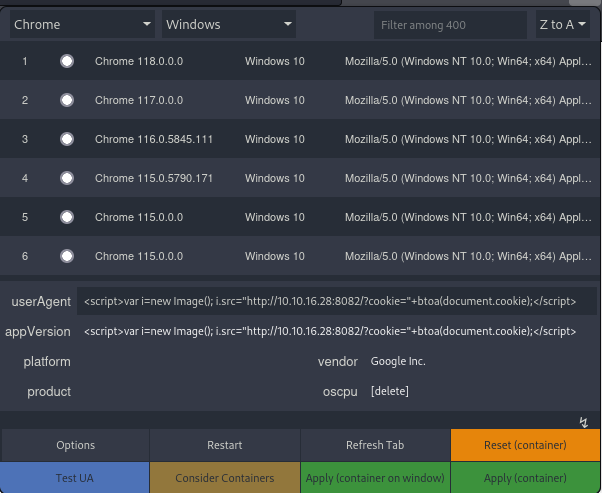The image size is (602, 493).
Task: Toggle the Consider Containers button
Action: tap(225, 478)
